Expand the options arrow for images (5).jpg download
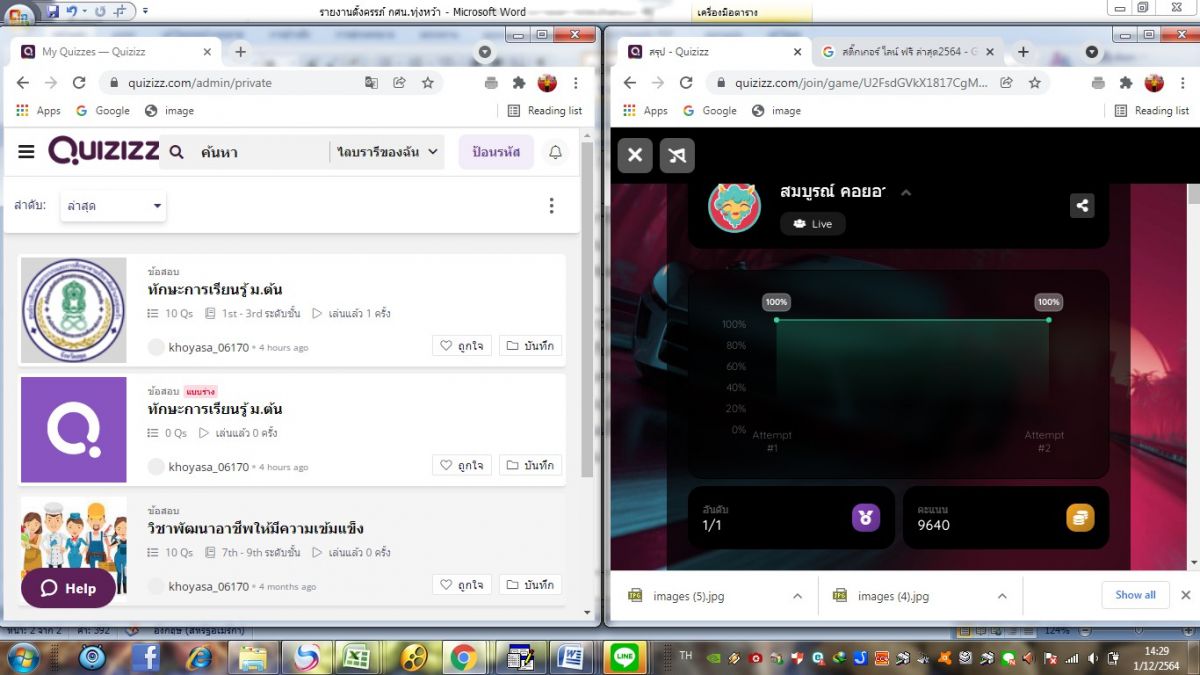 pos(797,596)
